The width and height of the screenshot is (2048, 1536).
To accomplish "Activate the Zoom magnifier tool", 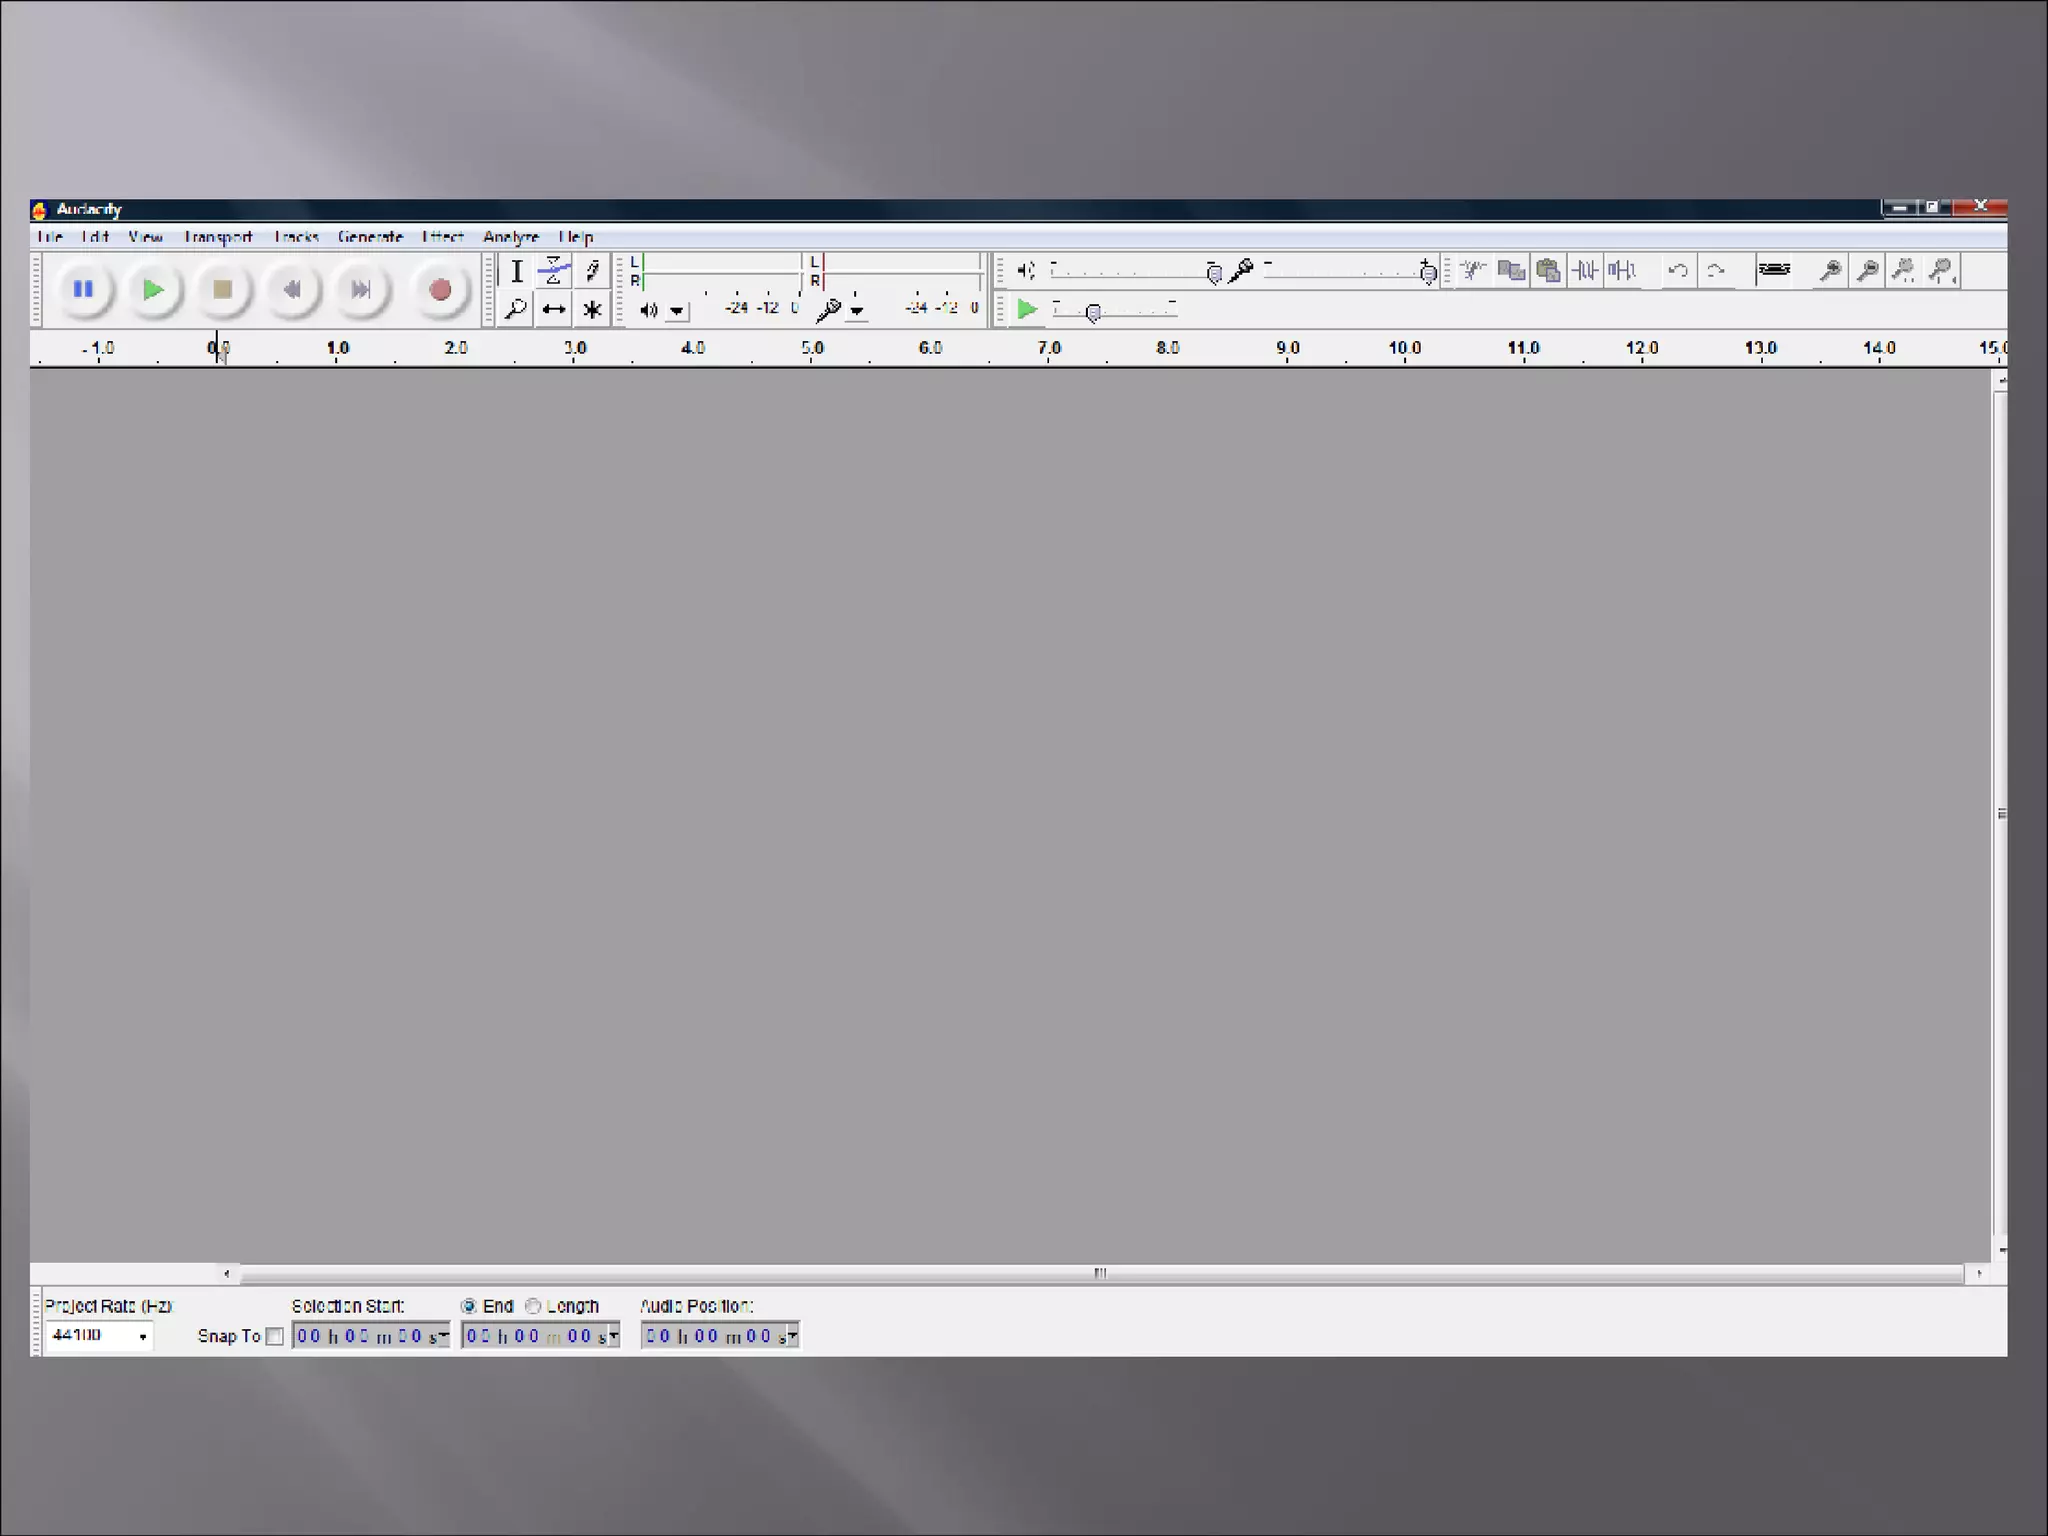I will tap(516, 310).
